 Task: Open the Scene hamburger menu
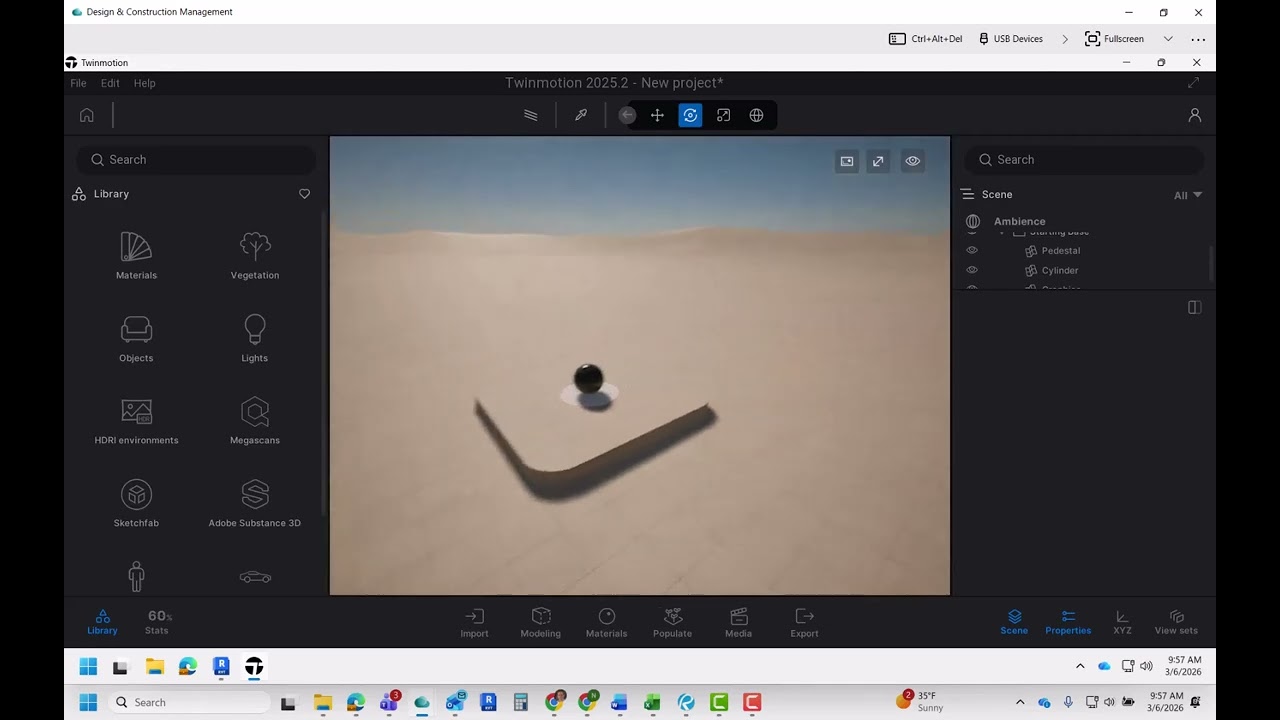click(967, 194)
